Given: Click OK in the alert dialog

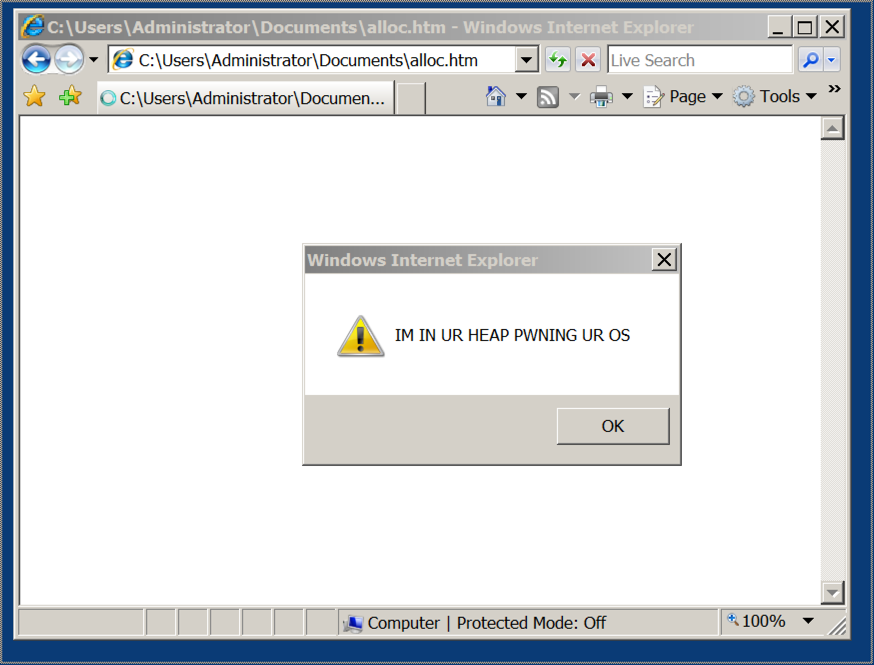Looking at the screenshot, I should [613, 426].
